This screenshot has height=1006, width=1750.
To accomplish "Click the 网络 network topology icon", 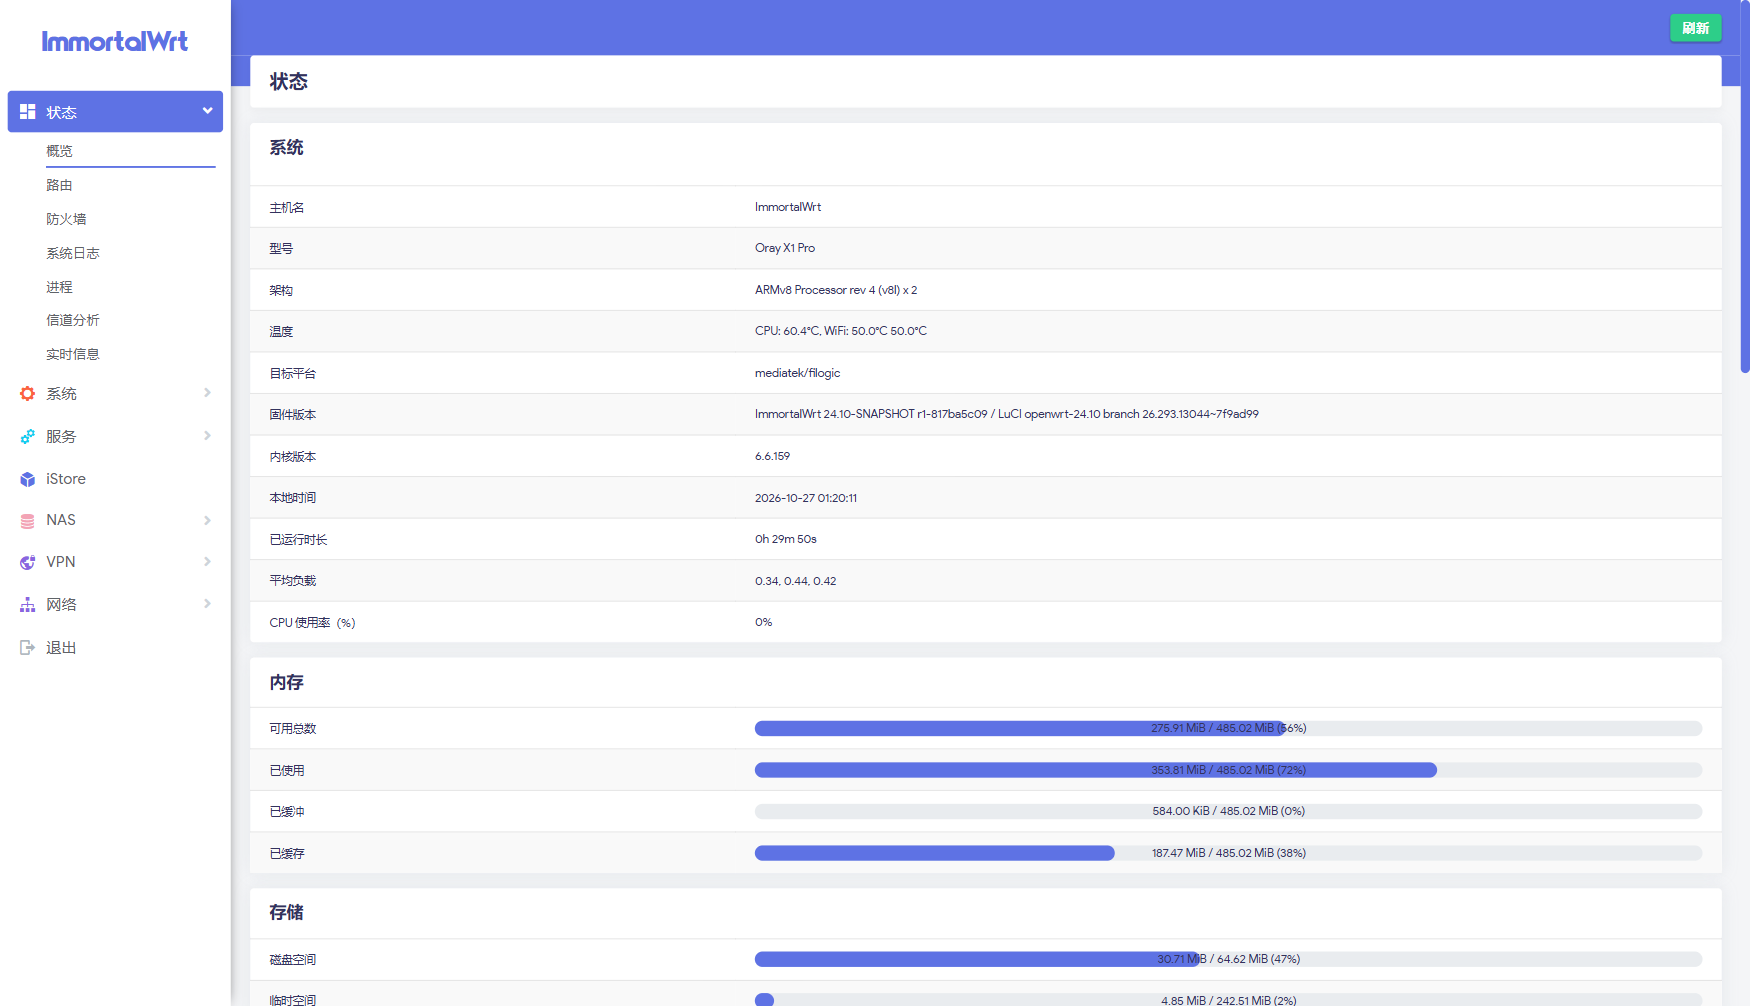I will [28, 605].
